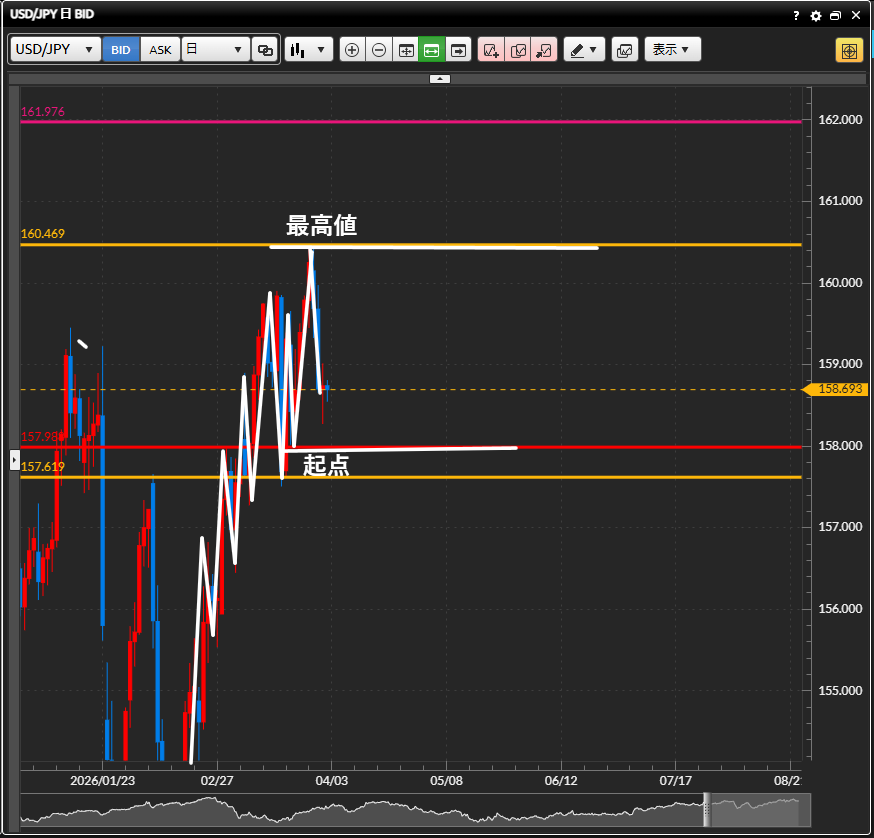Click the zoom out minus icon

tap(379, 50)
